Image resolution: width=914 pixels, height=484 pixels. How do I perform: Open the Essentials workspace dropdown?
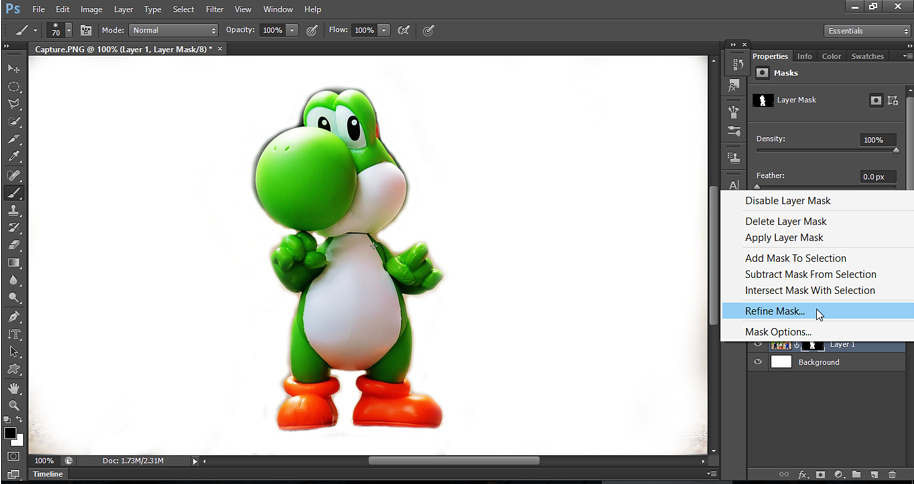(x=866, y=31)
